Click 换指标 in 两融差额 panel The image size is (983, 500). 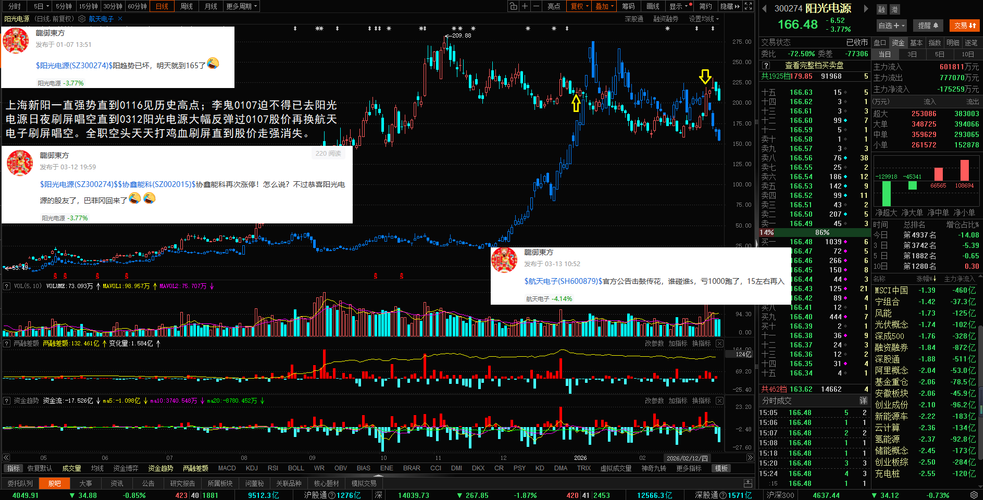point(701,343)
